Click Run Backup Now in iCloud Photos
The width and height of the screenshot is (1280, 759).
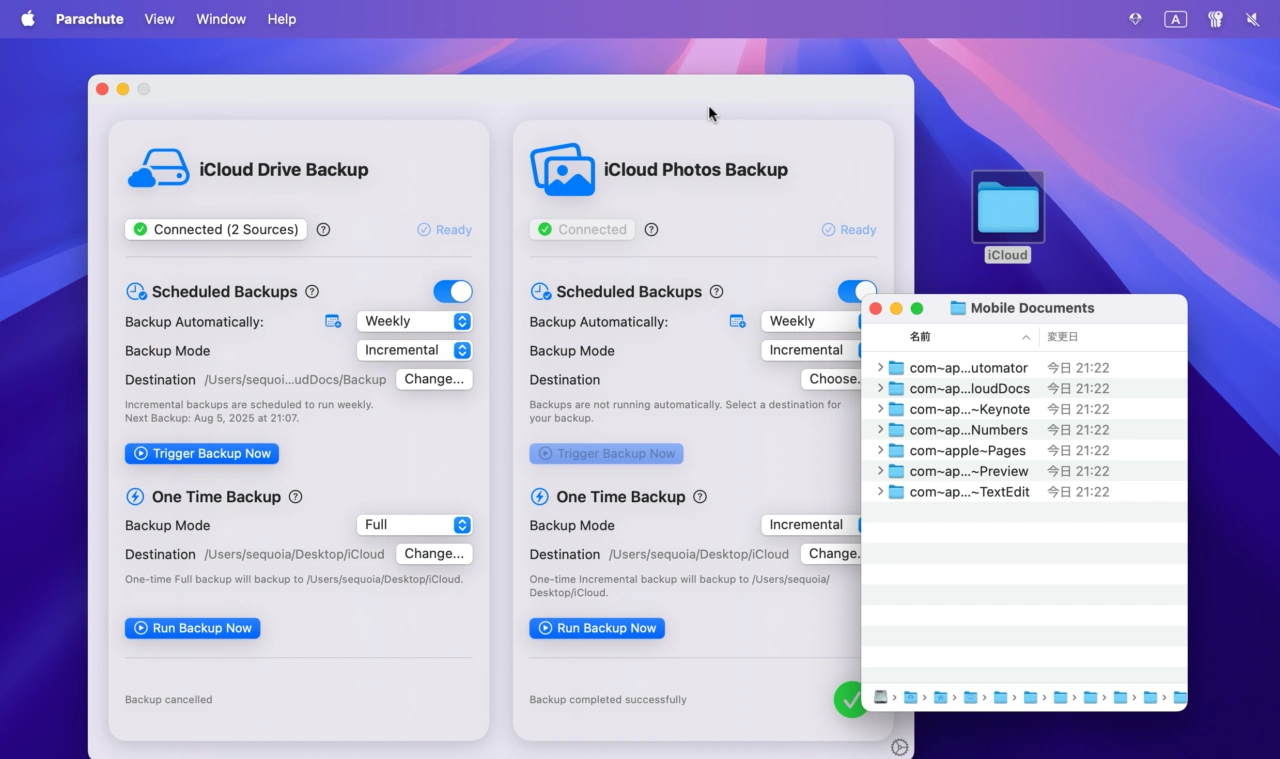[597, 629]
